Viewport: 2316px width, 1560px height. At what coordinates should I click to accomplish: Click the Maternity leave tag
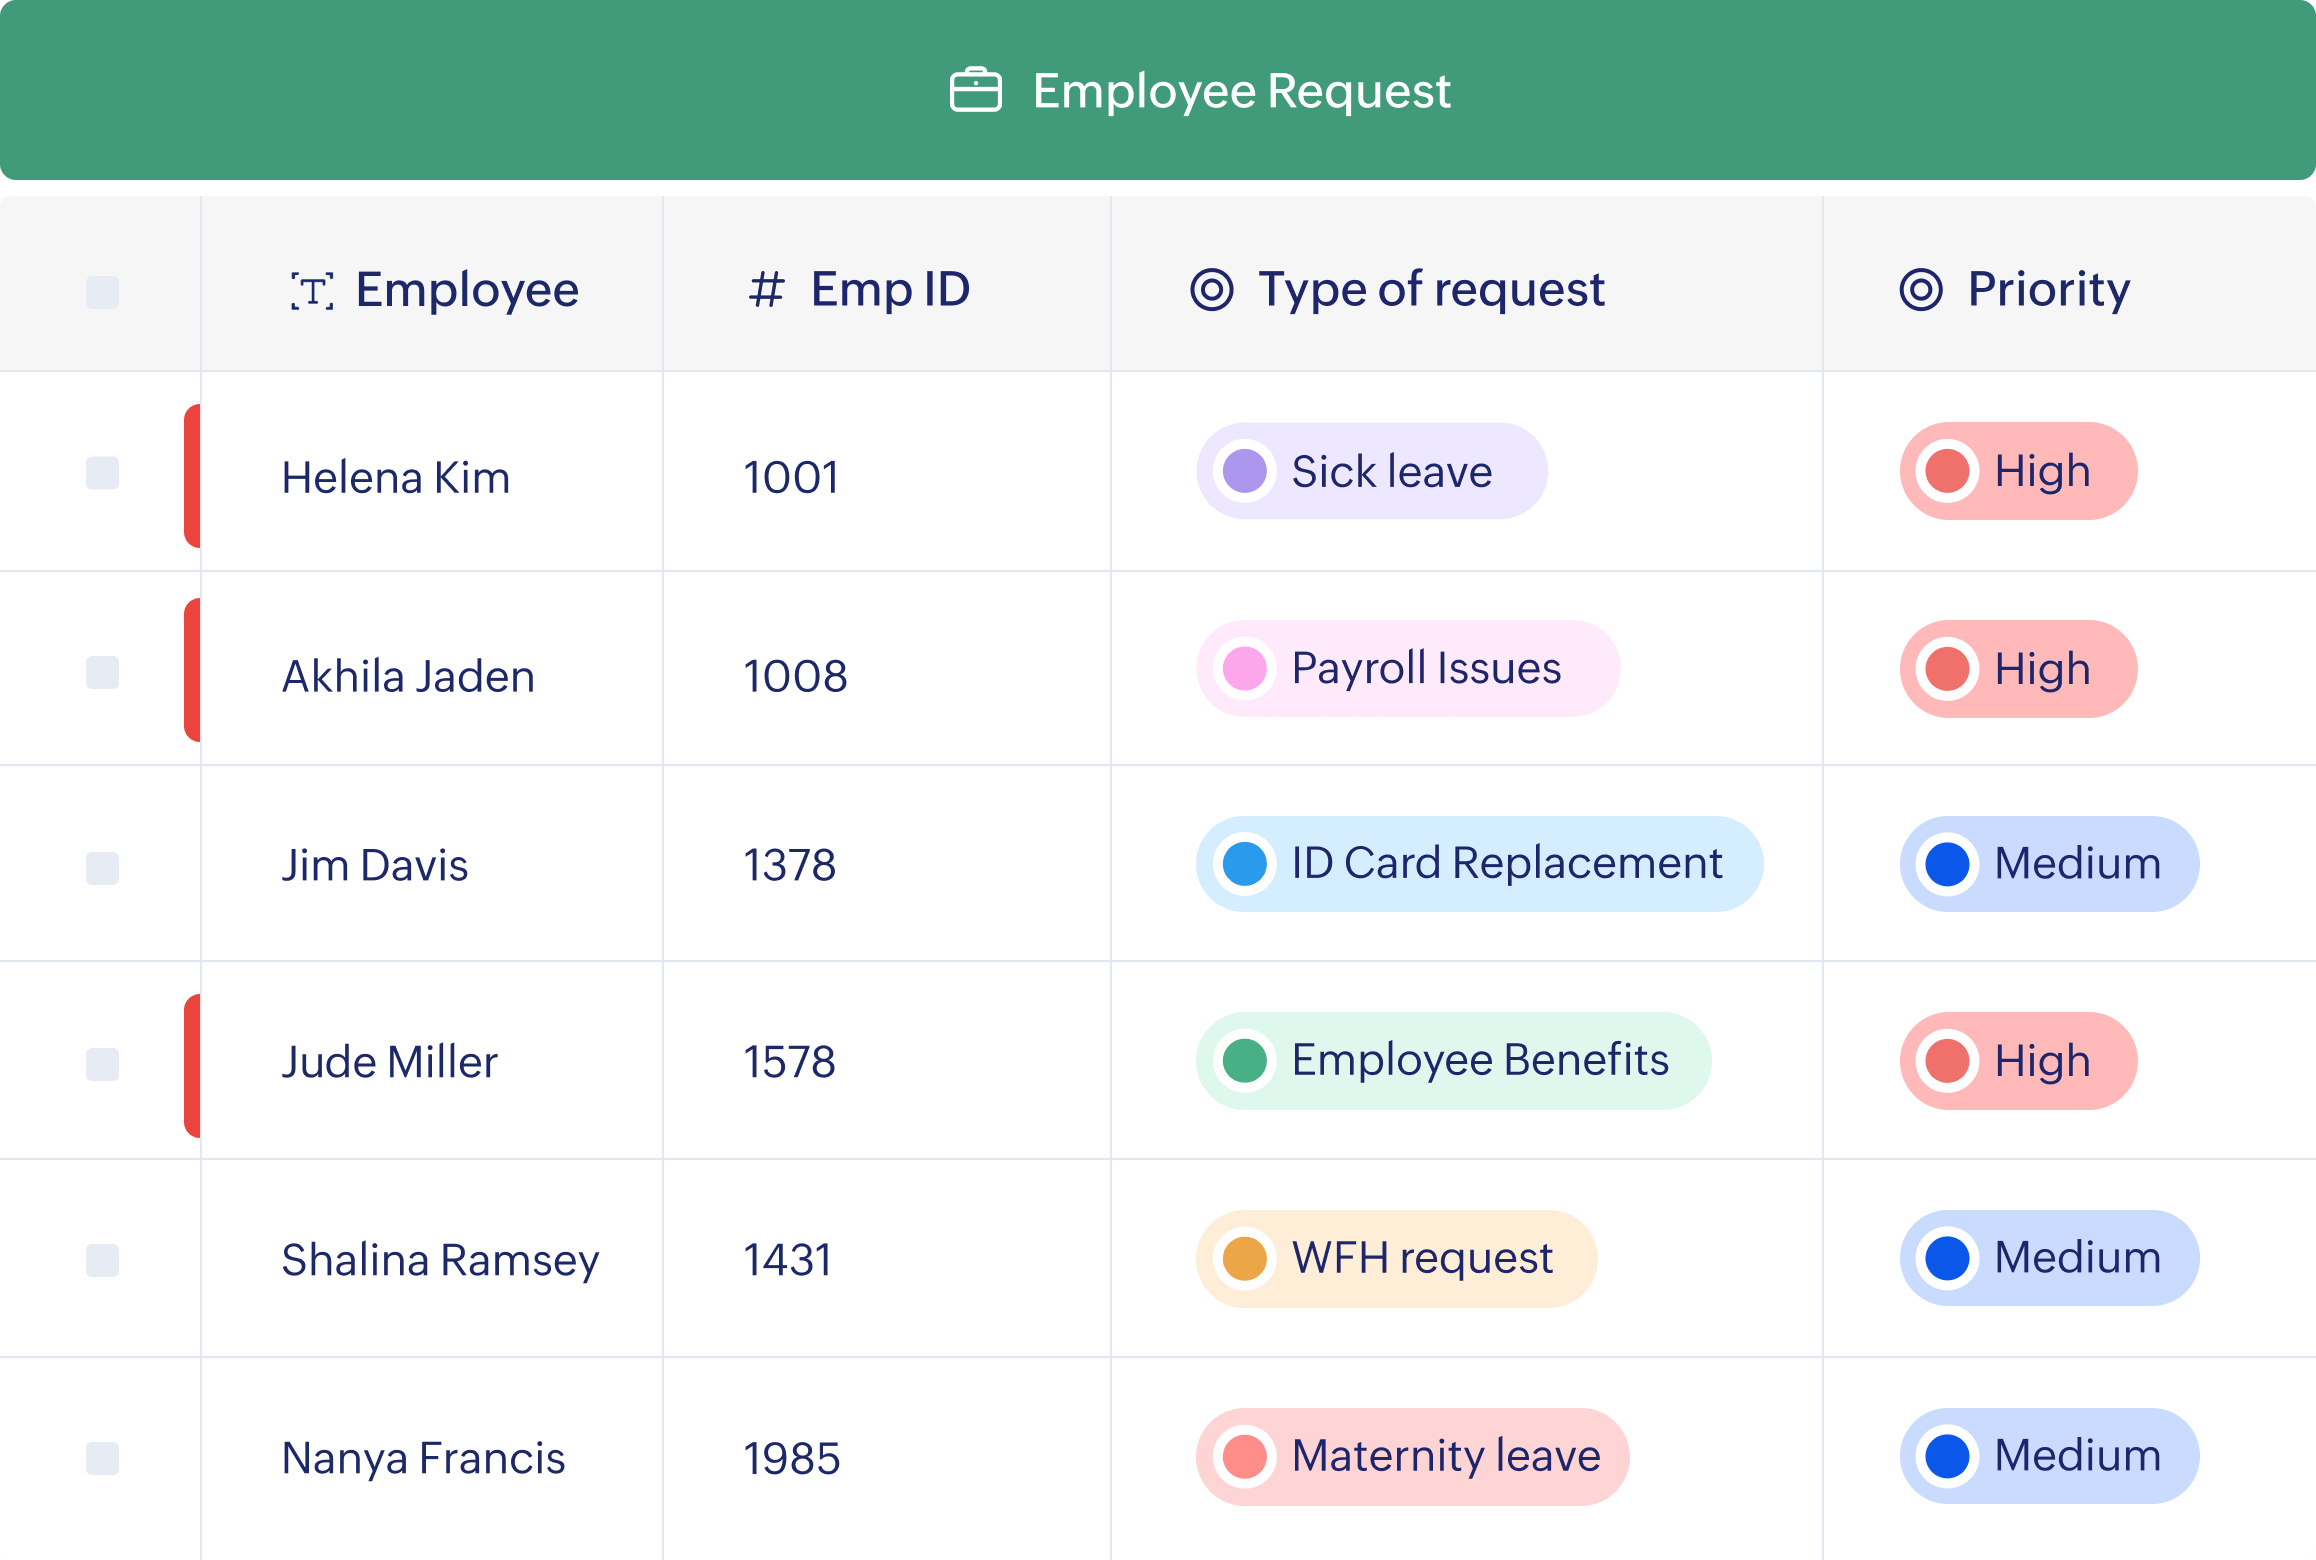pyautogui.click(x=1413, y=1457)
